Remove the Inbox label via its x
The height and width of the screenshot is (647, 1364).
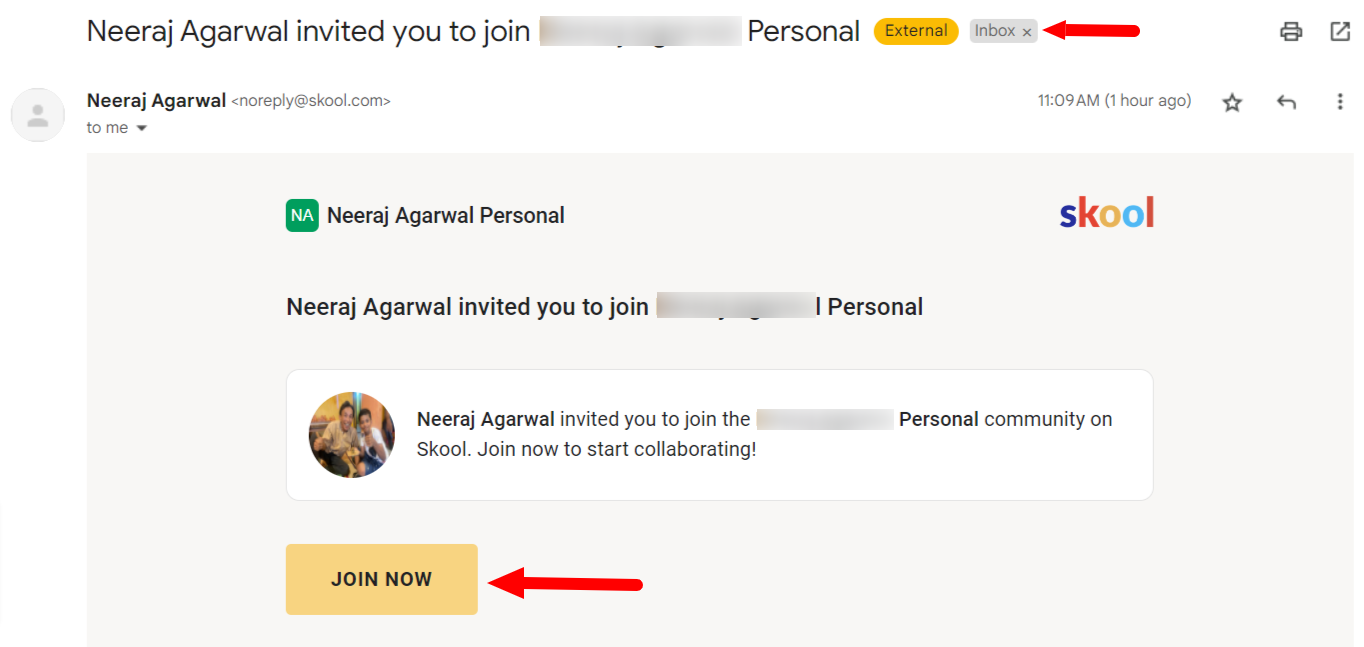pos(1027,32)
